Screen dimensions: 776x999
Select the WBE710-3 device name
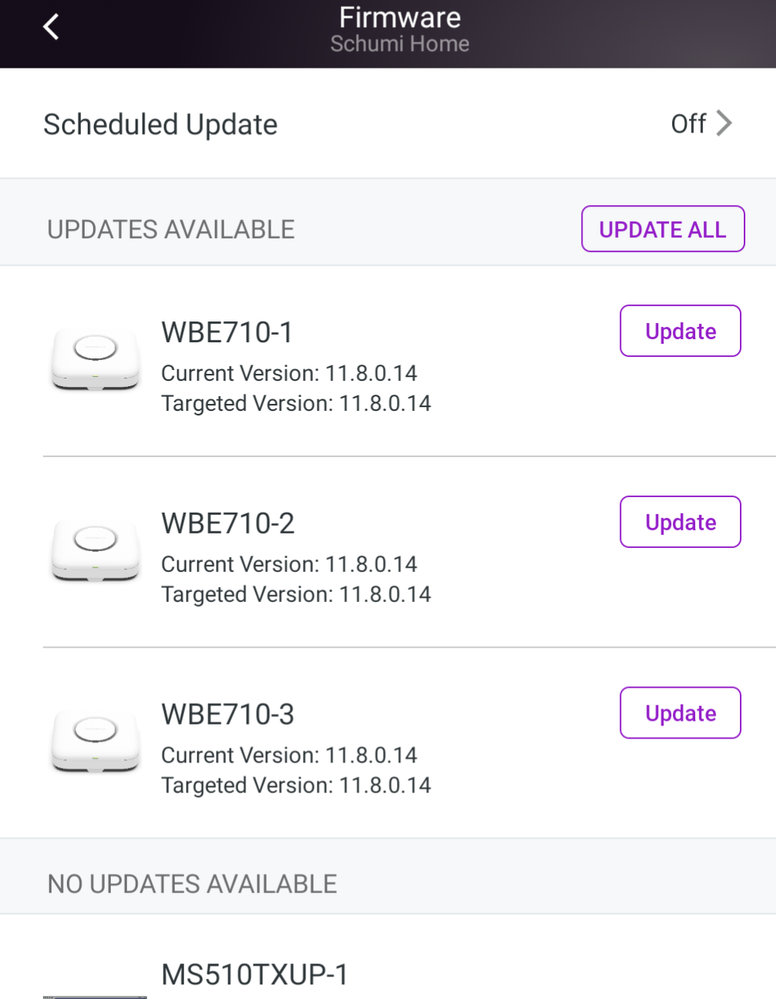click(x=227, y=715)
